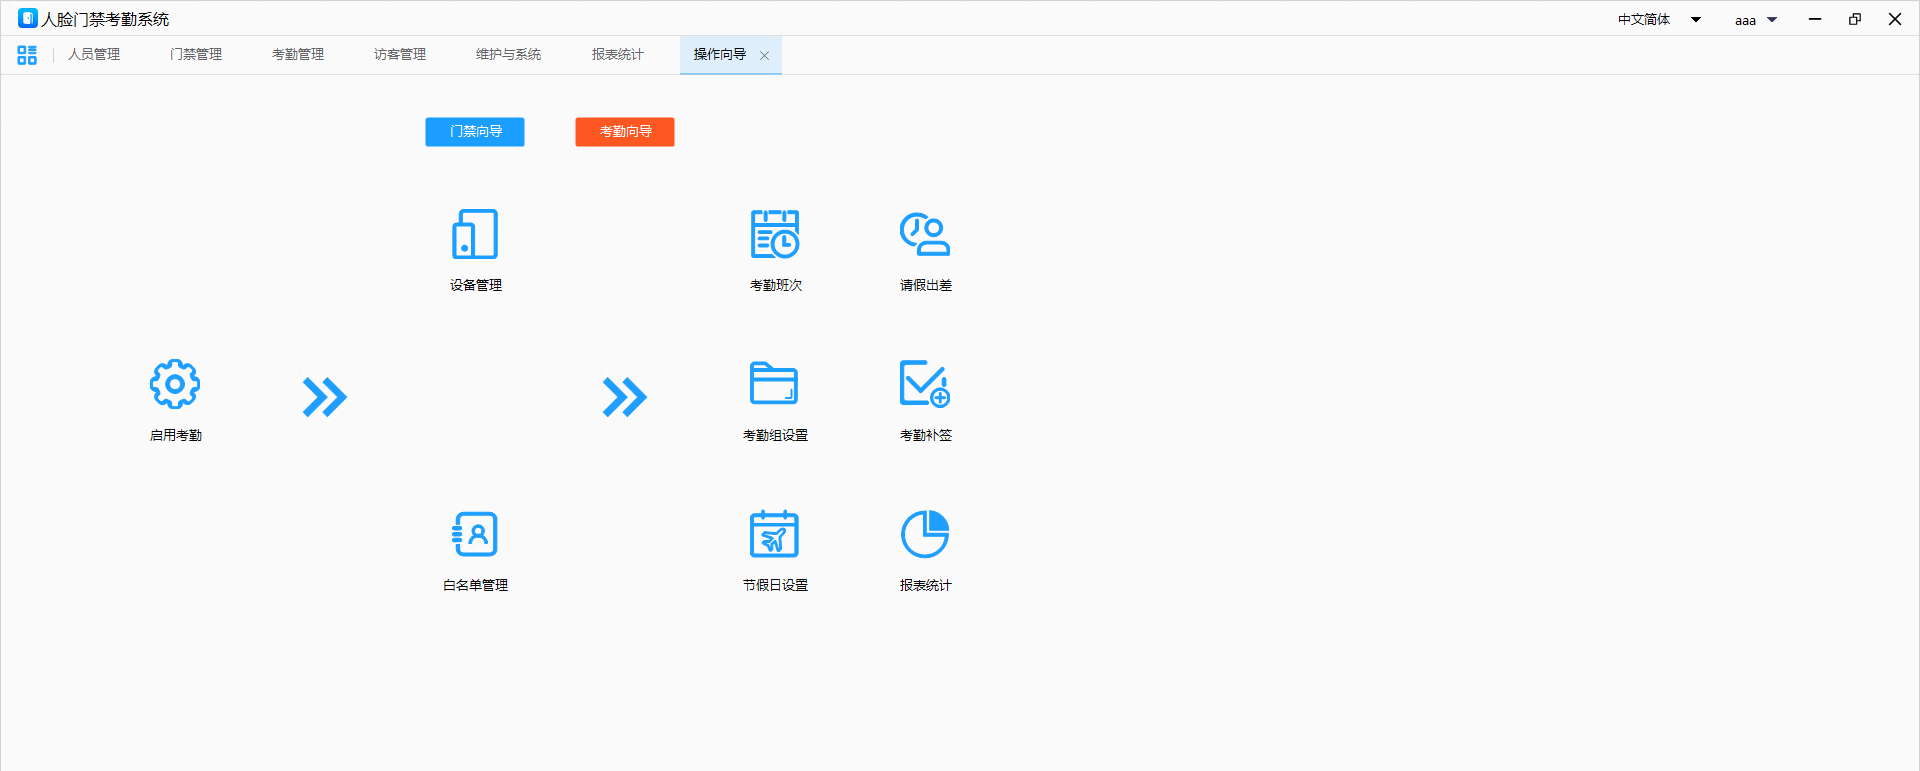The width and height of the screenshot is (1920, 771).
Task: Click the 考勤班次 attendance shift icon
Action: [775, 235]
